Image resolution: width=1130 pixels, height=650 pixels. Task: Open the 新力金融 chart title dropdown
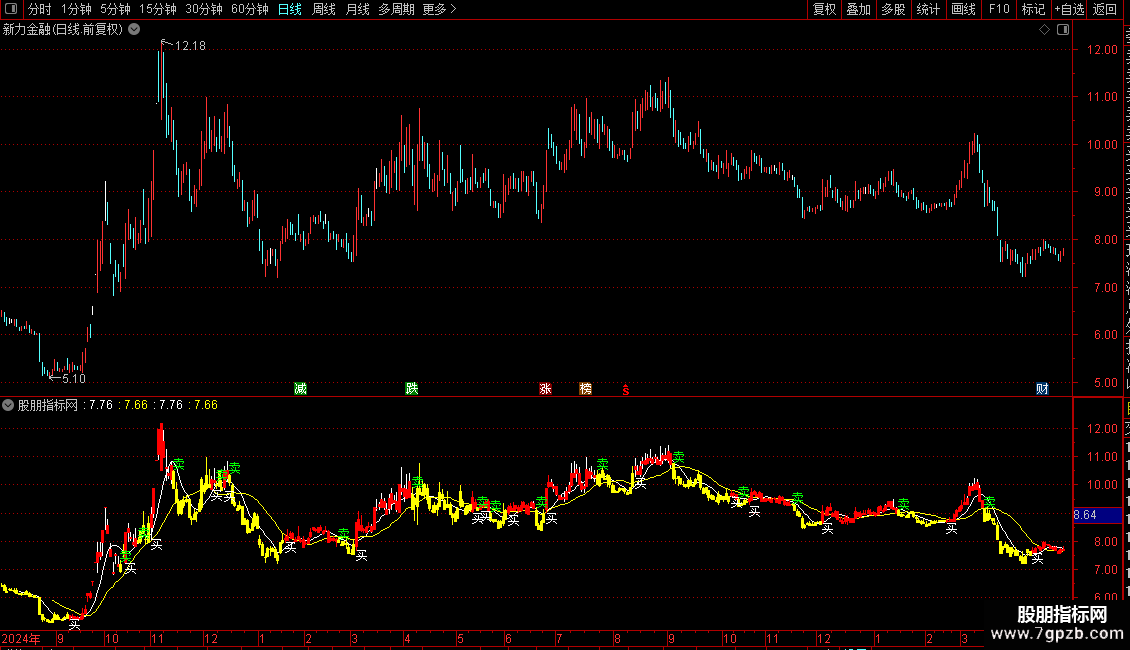coord(134,30)
